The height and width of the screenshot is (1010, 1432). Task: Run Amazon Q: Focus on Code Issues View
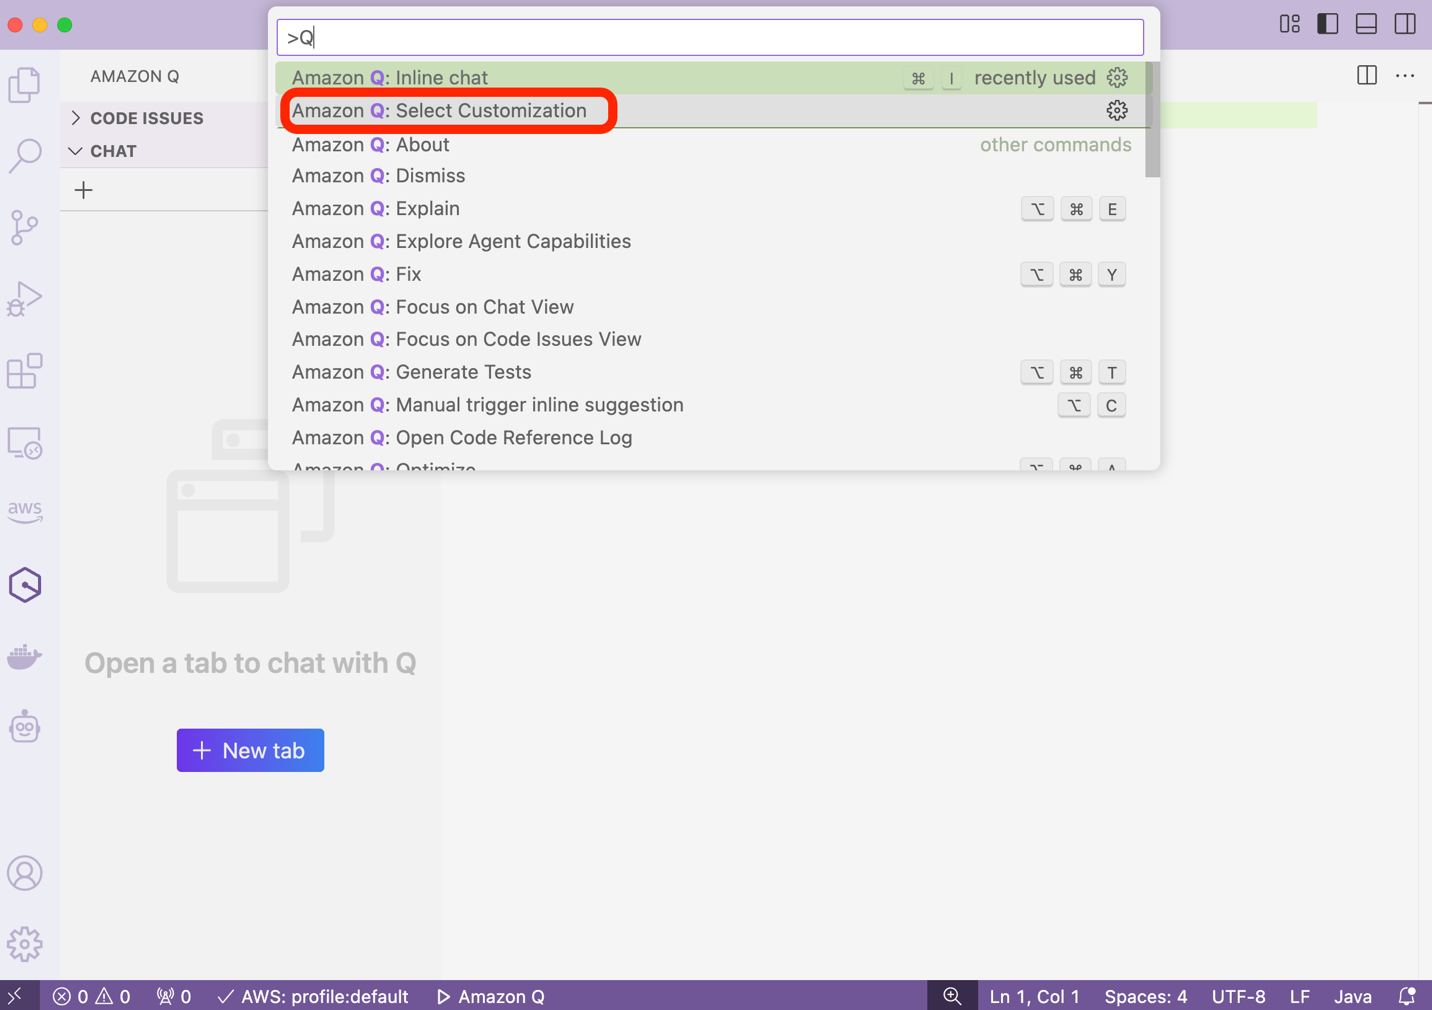(x=711, y=340)
